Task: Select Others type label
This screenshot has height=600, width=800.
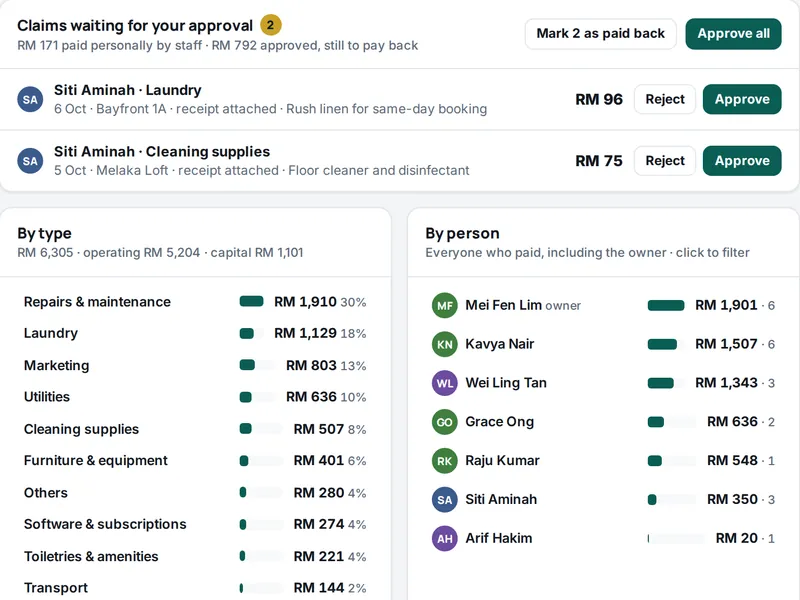Action: coord(45,493)
